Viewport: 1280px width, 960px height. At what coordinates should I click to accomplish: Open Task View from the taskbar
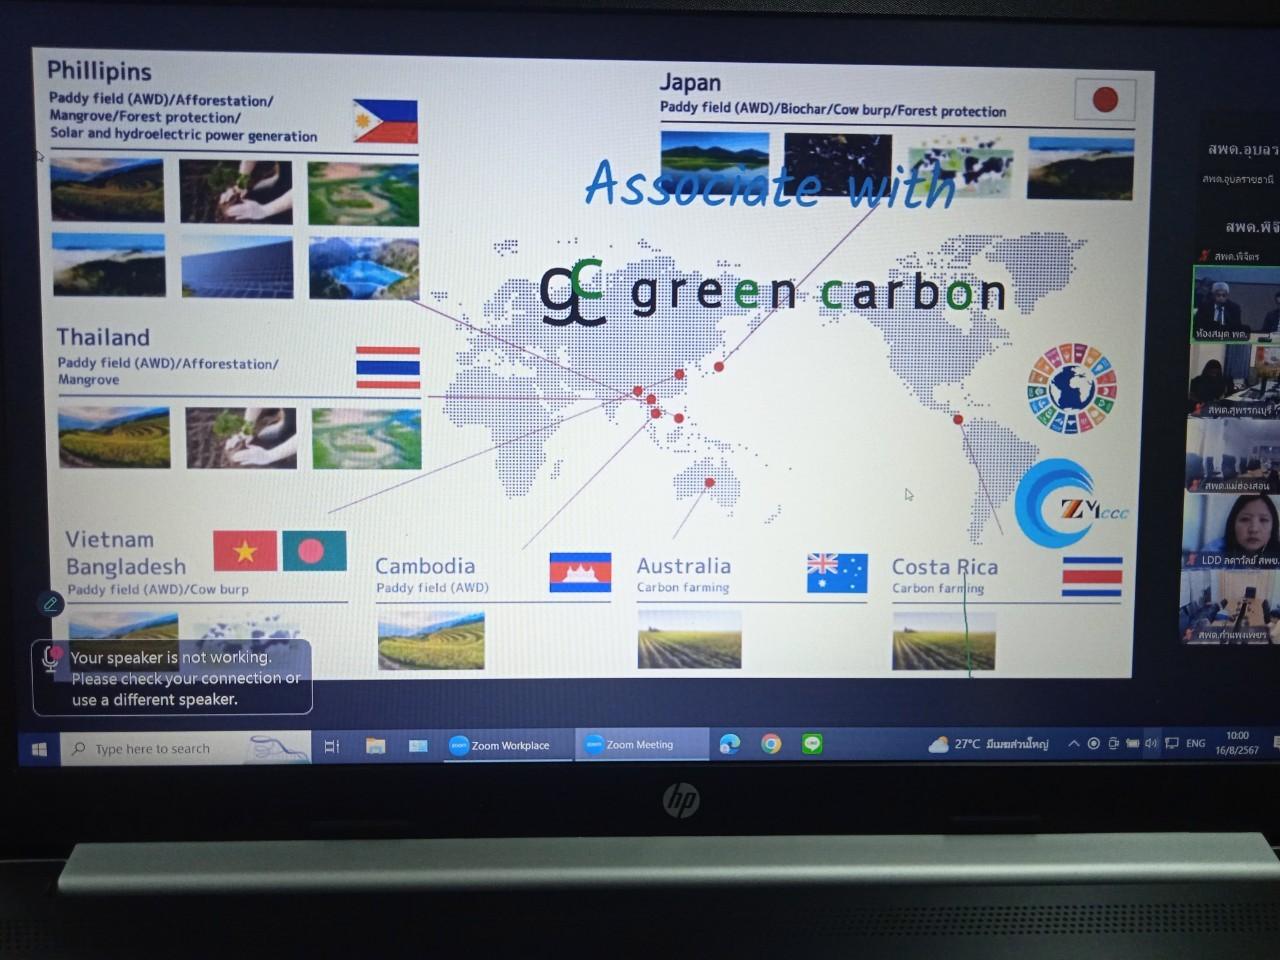coord(332,746)
